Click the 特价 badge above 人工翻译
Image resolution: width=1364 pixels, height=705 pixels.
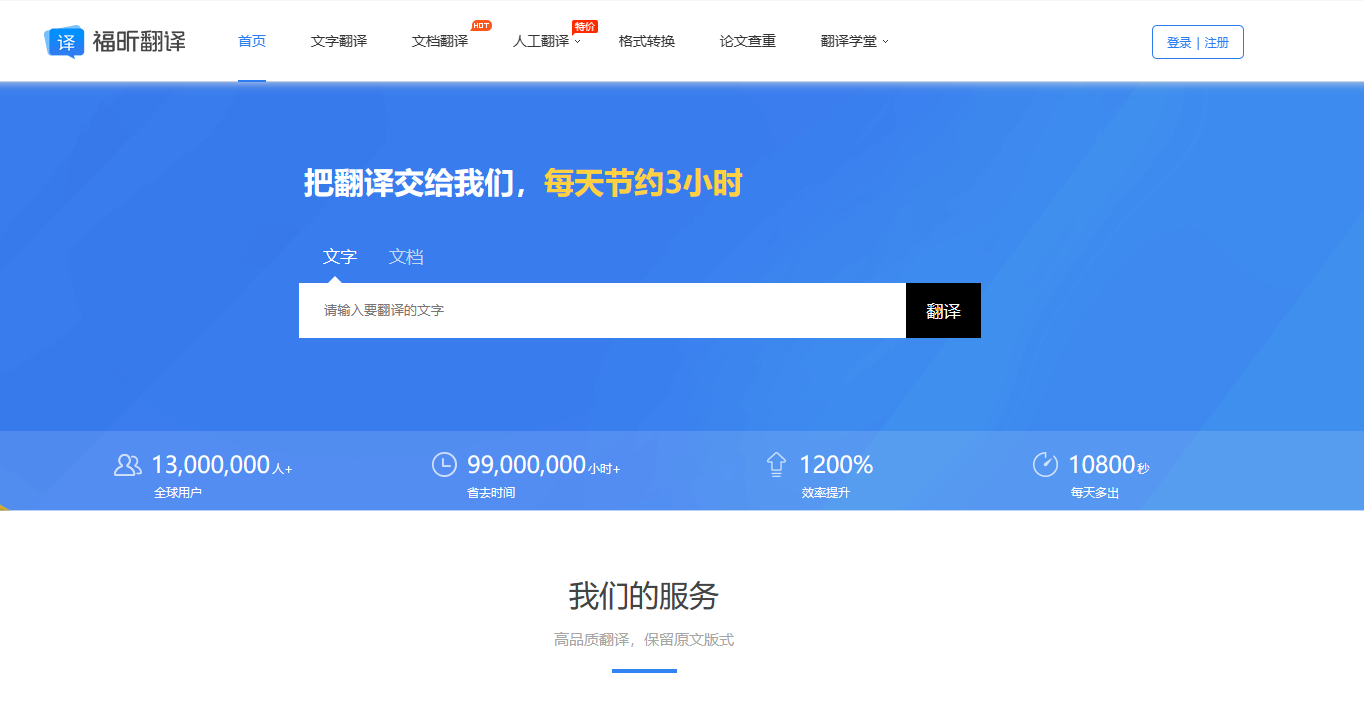pos(585,26)
